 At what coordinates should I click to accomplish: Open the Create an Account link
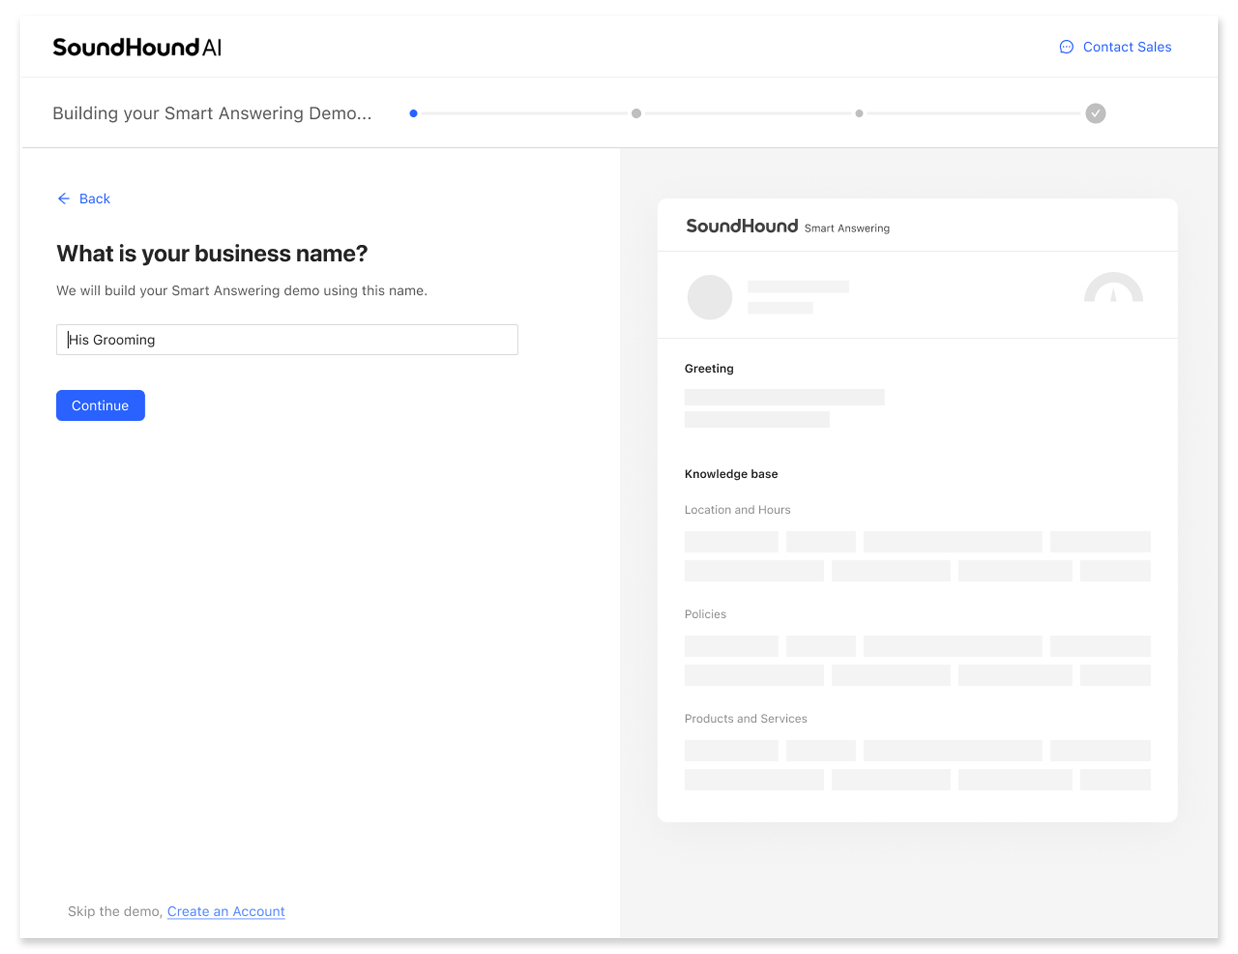tap(226, 911)
